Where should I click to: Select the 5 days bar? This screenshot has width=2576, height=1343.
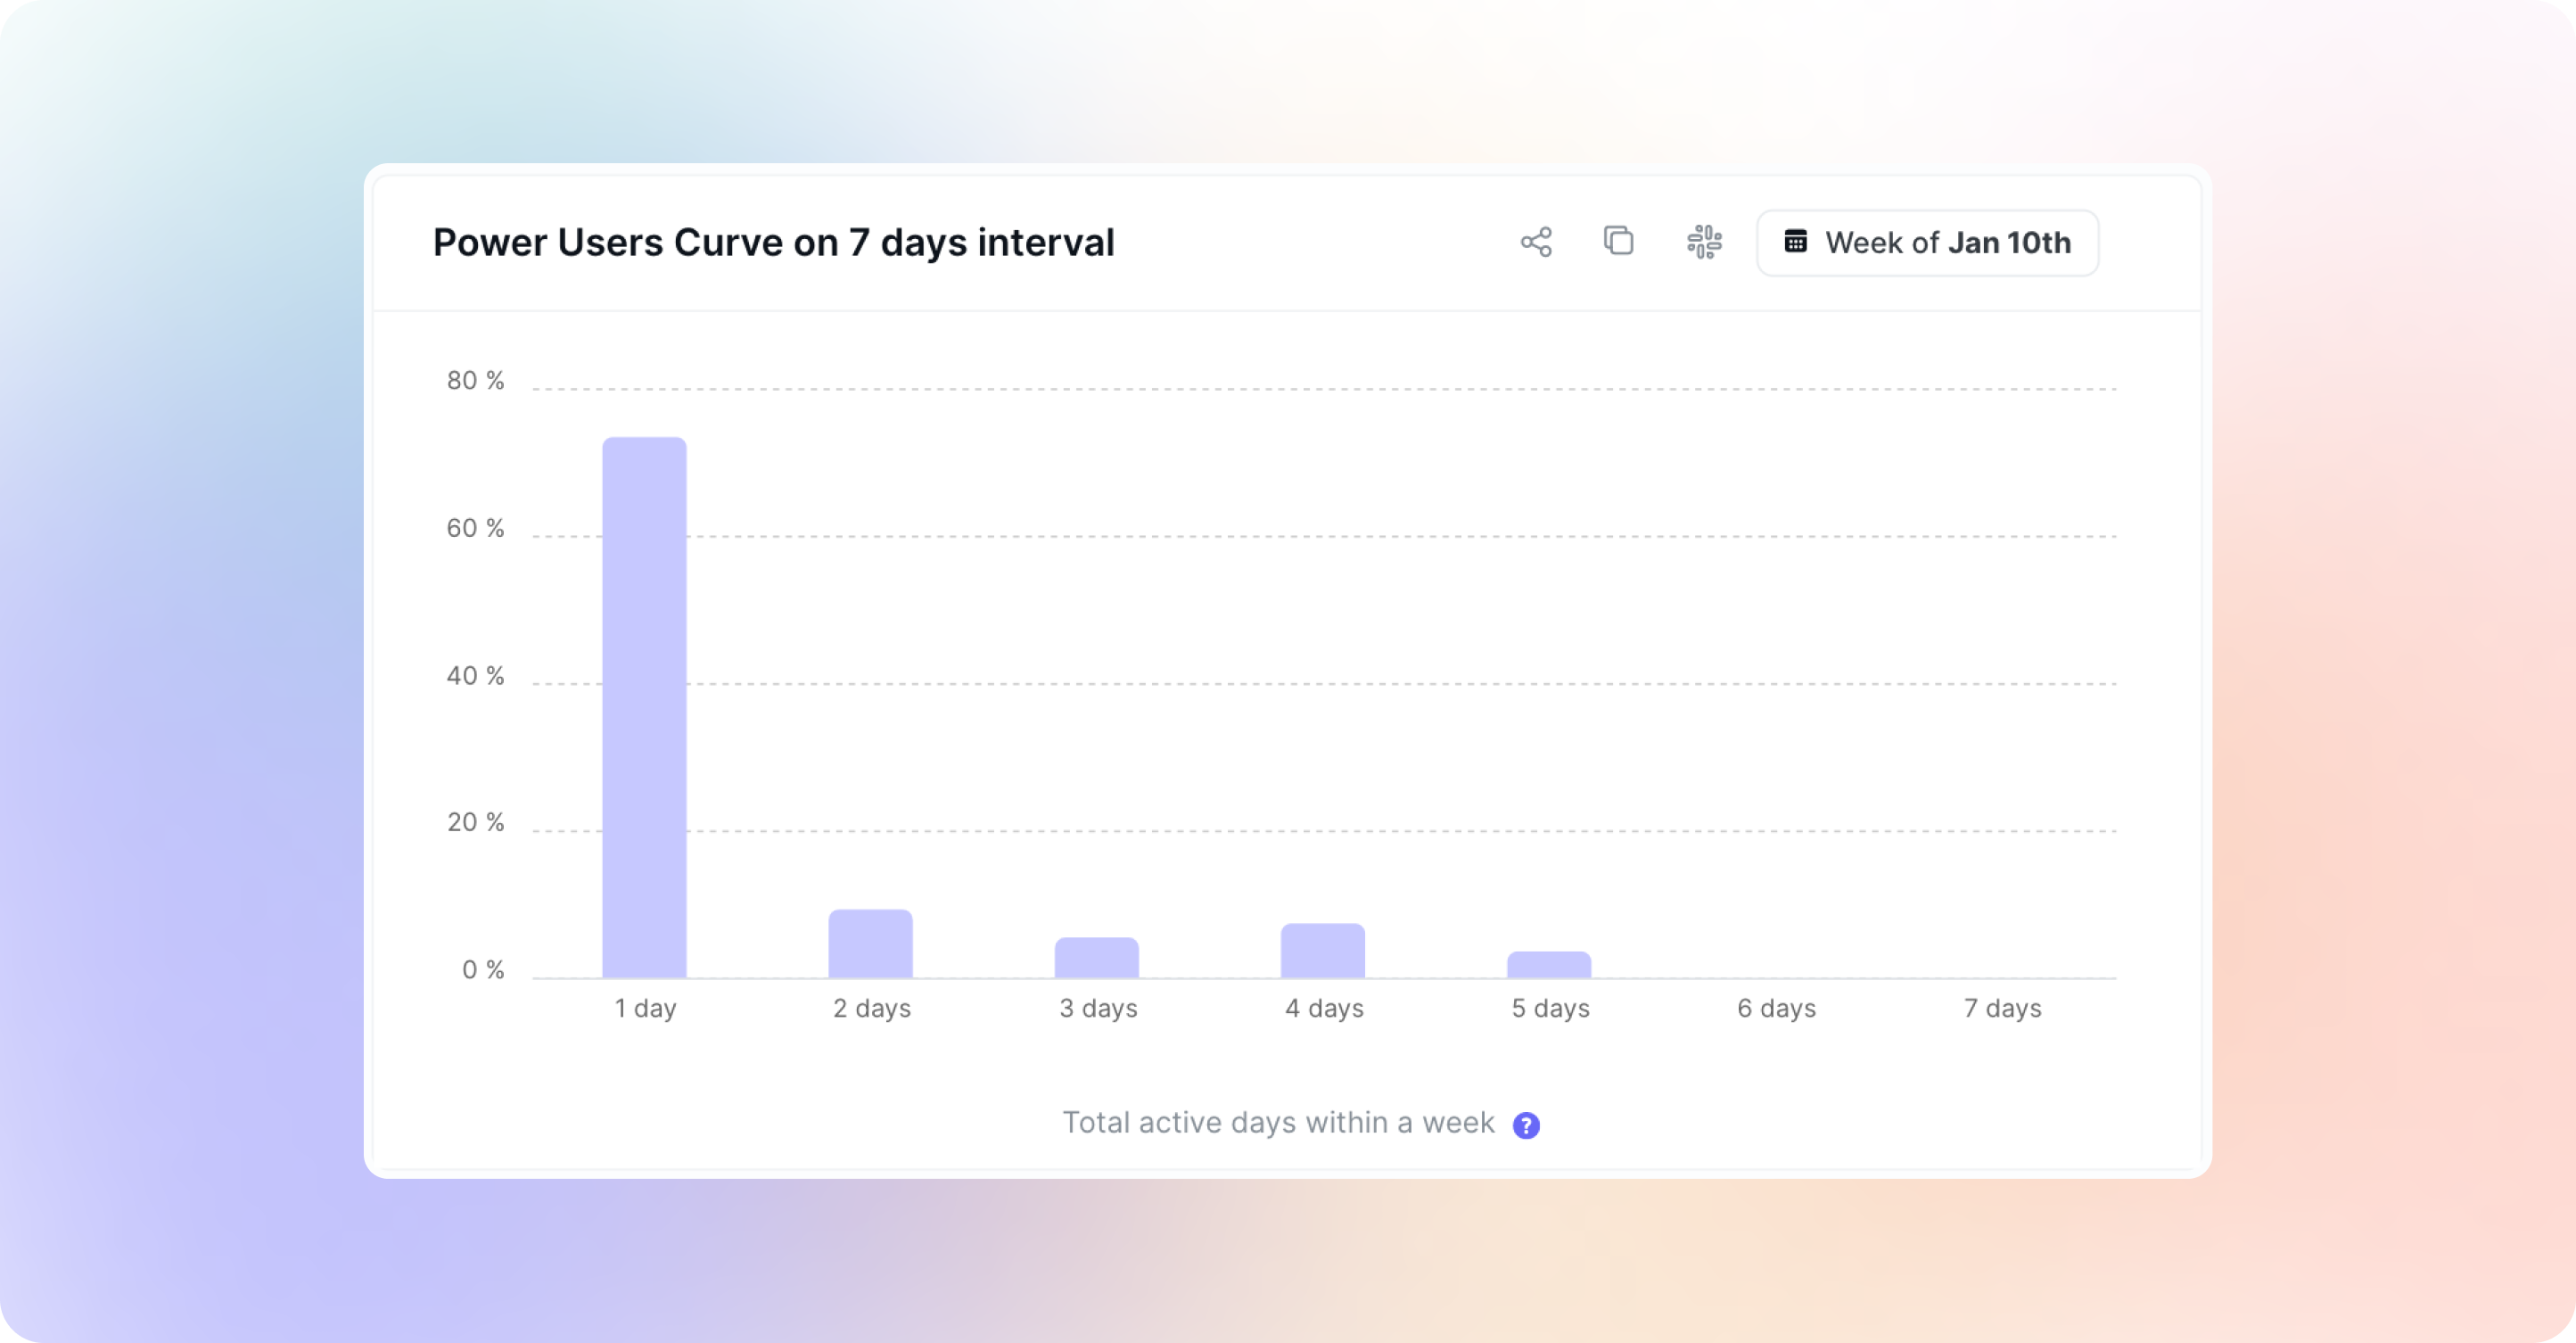1549,964
